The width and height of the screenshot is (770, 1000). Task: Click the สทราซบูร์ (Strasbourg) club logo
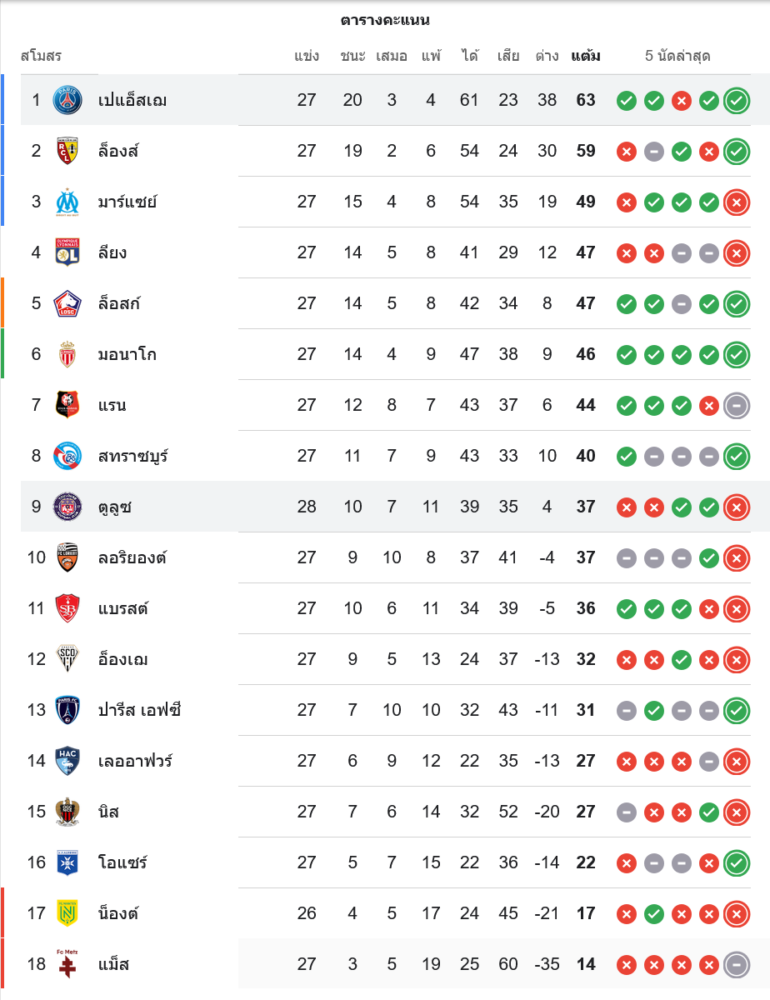tap(68, 456)
